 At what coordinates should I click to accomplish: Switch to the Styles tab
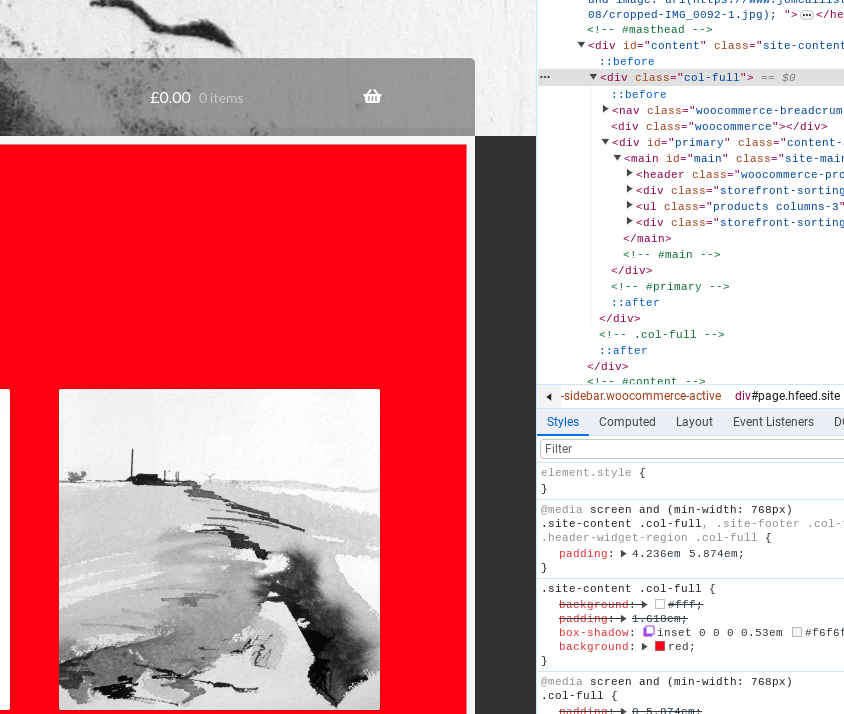[562, 422]
